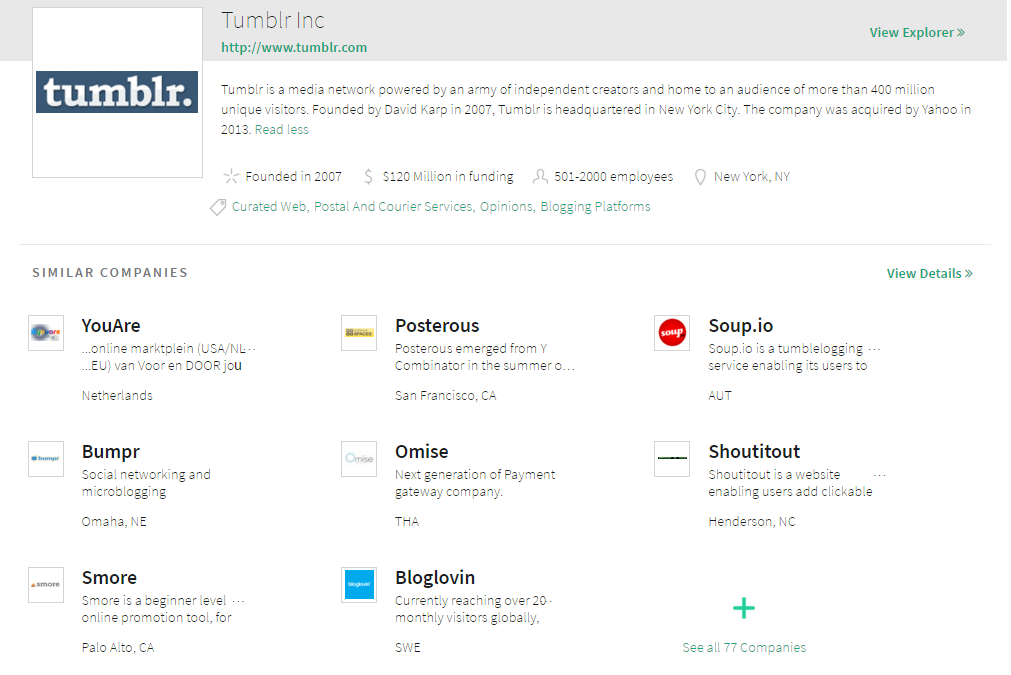Click Bumpr social networking description
This screenshot has height=675, width=1011.
click(146, 483)
